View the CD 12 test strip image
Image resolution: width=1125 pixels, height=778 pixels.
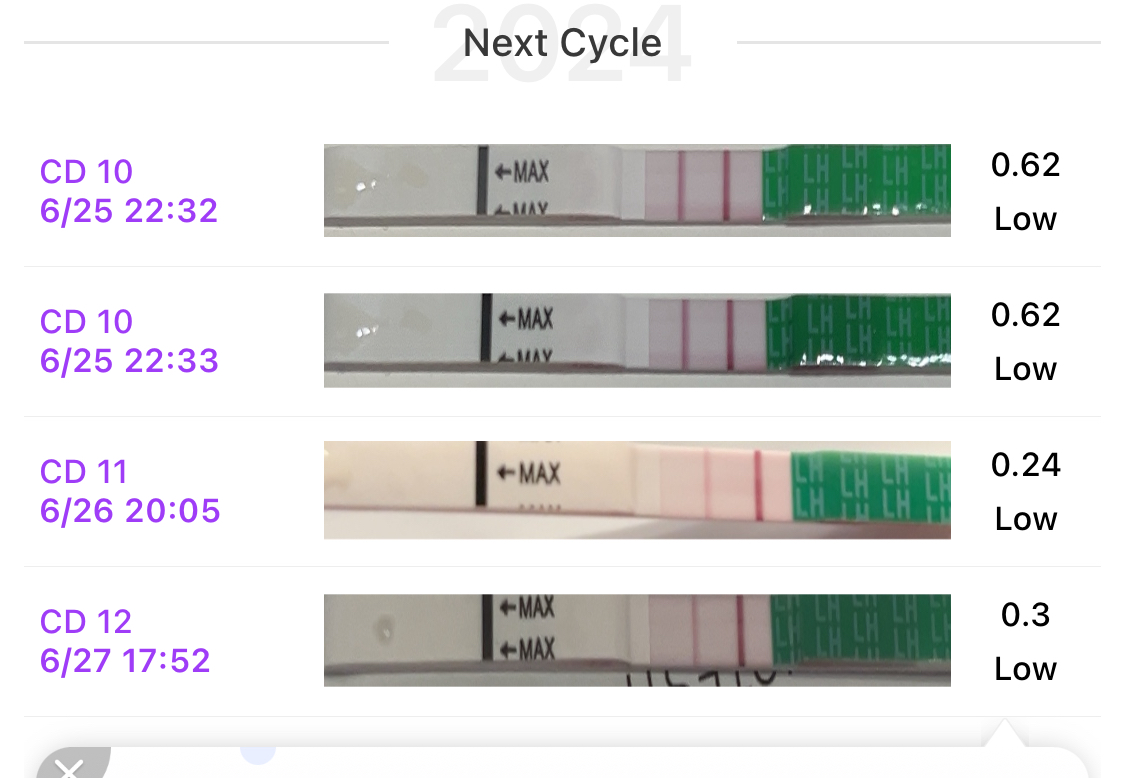[637, 640]
